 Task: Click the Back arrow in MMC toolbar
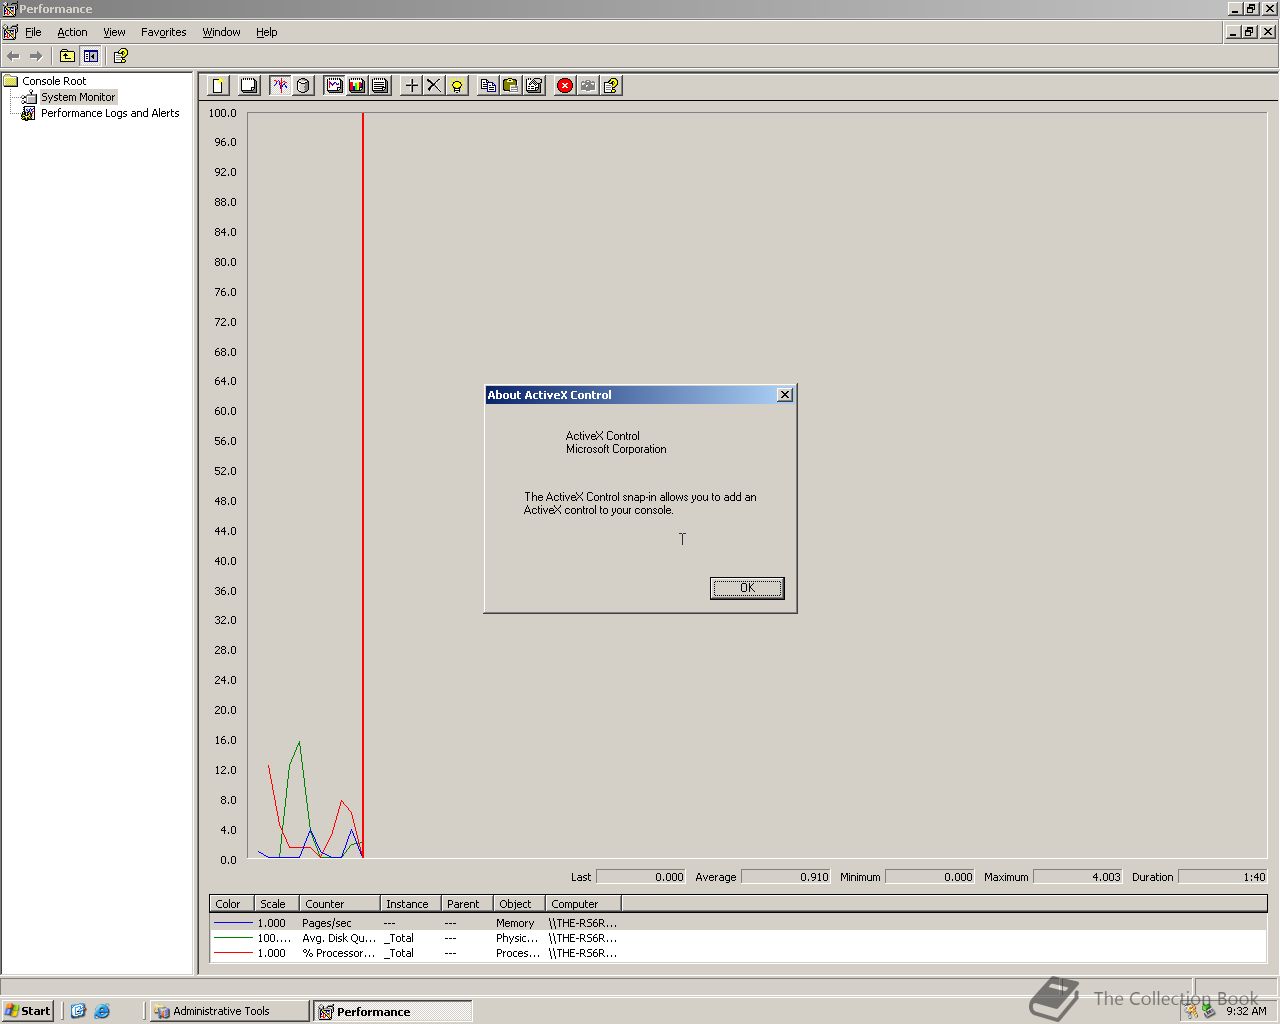point(13,56)
